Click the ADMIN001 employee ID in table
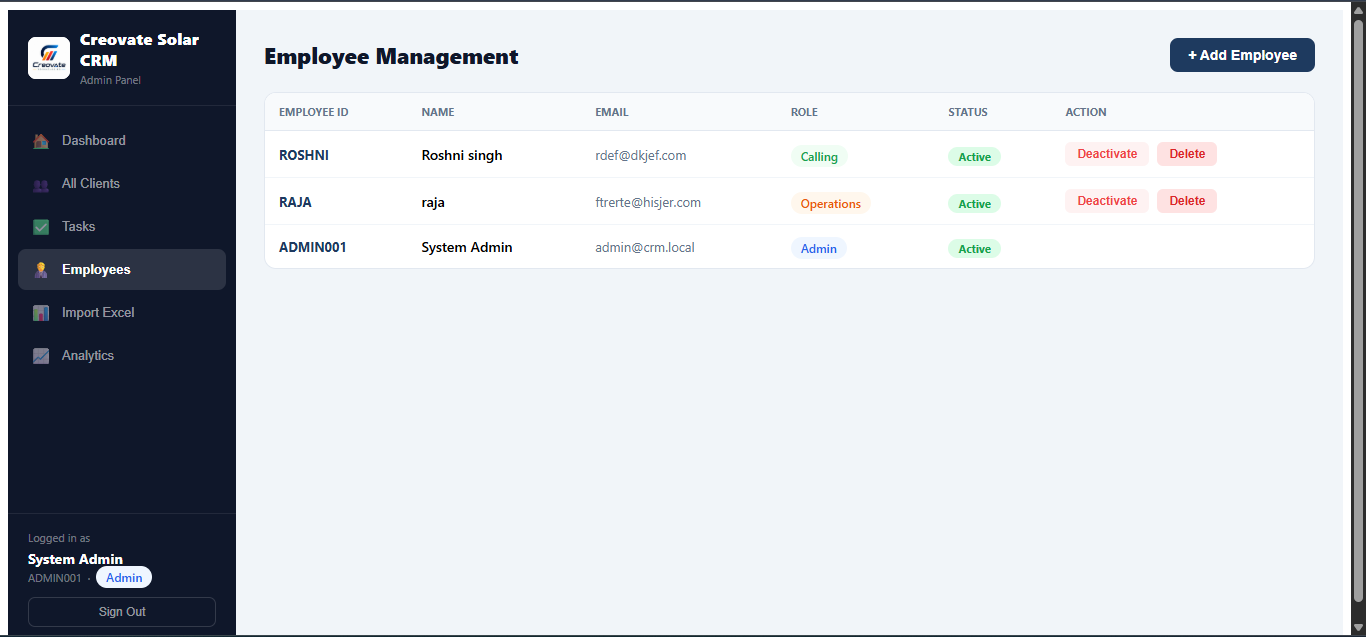The width and height of the screenshot is (1366, 637). [313, 247]
